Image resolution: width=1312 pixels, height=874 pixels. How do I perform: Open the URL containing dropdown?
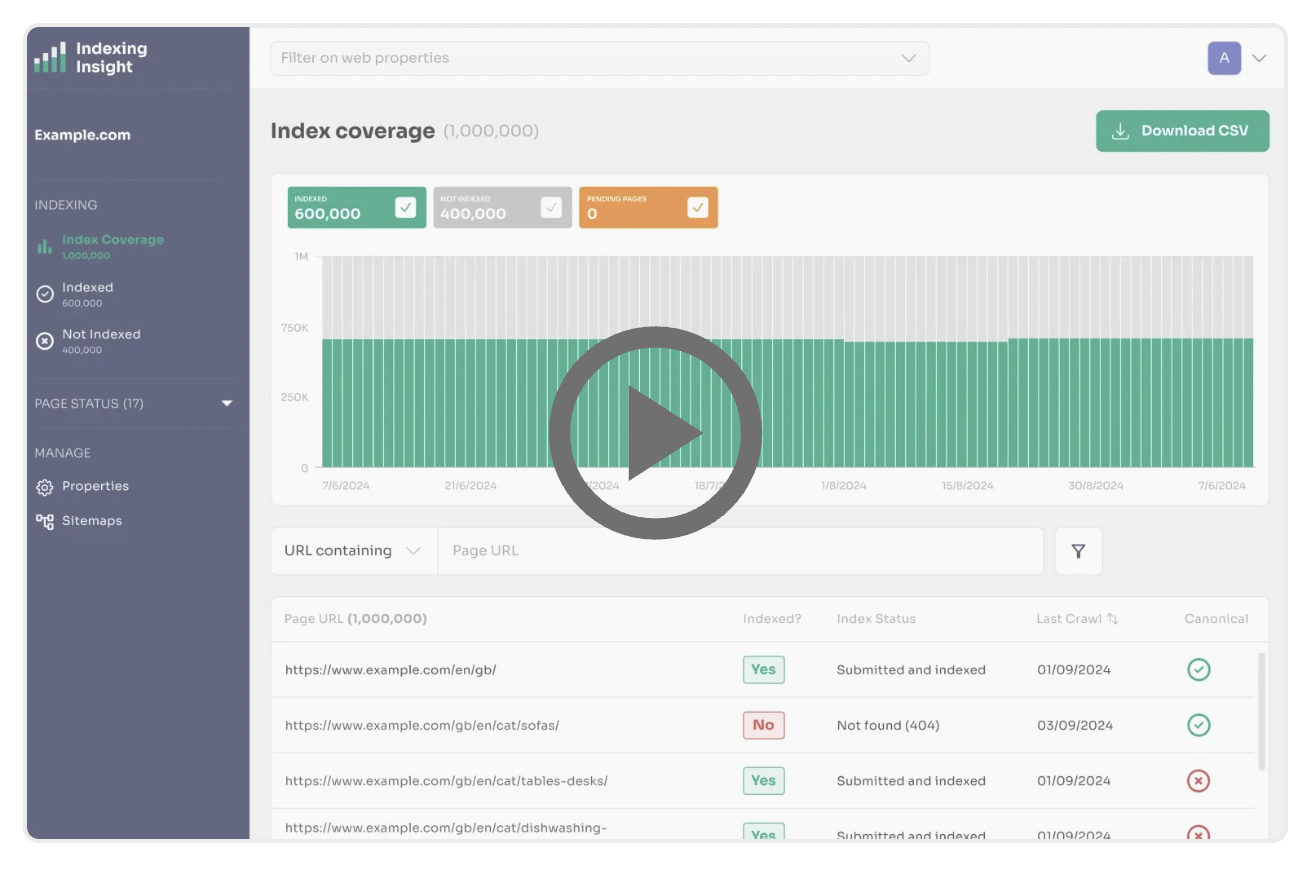[354, 551]
